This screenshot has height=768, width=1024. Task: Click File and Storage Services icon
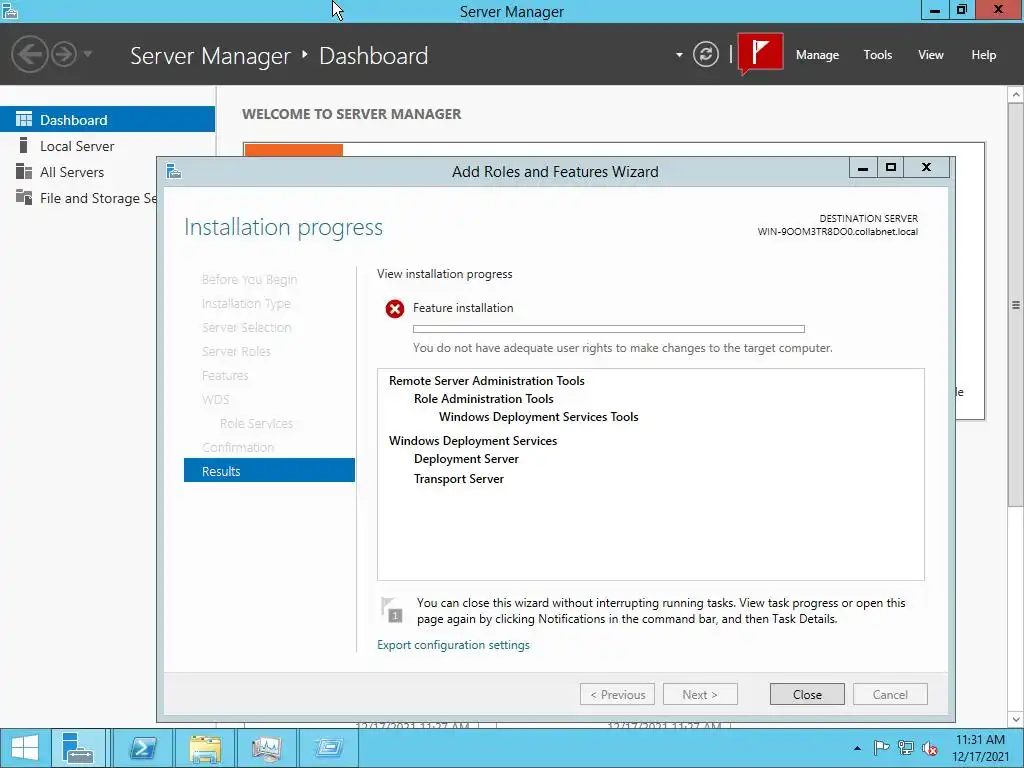(x=24, y=197)
